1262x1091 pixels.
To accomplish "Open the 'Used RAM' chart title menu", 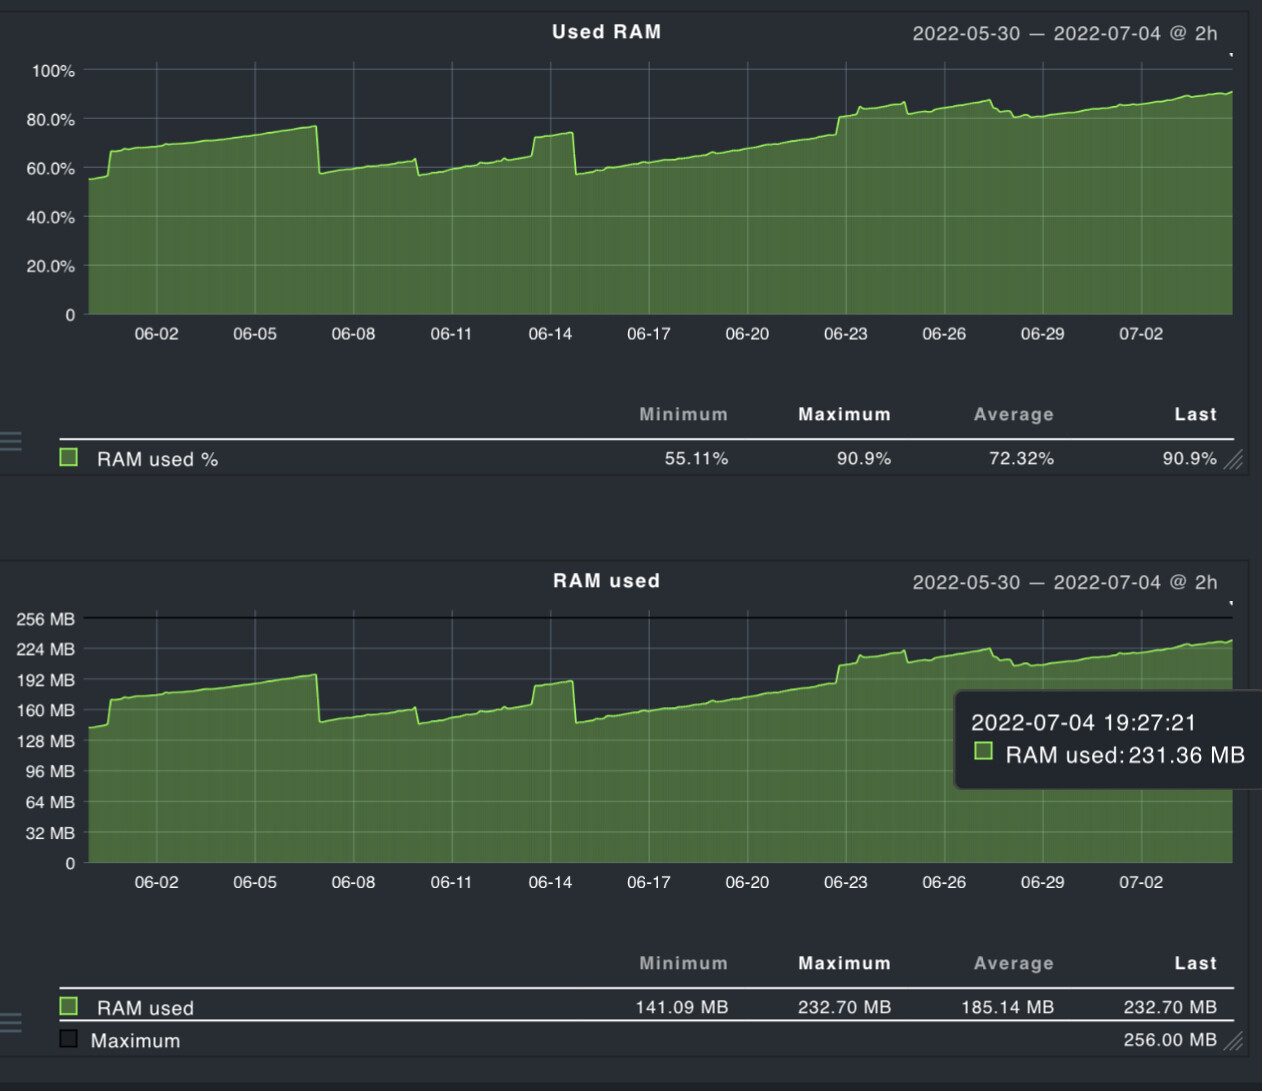I will click(x=606, y=32).
